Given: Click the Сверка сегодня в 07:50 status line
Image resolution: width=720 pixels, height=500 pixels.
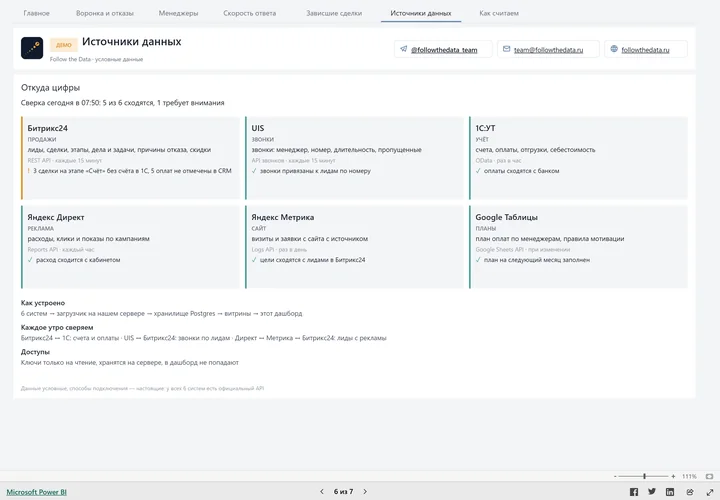Looking at the screenshot, I should click(x=123, y=103).
